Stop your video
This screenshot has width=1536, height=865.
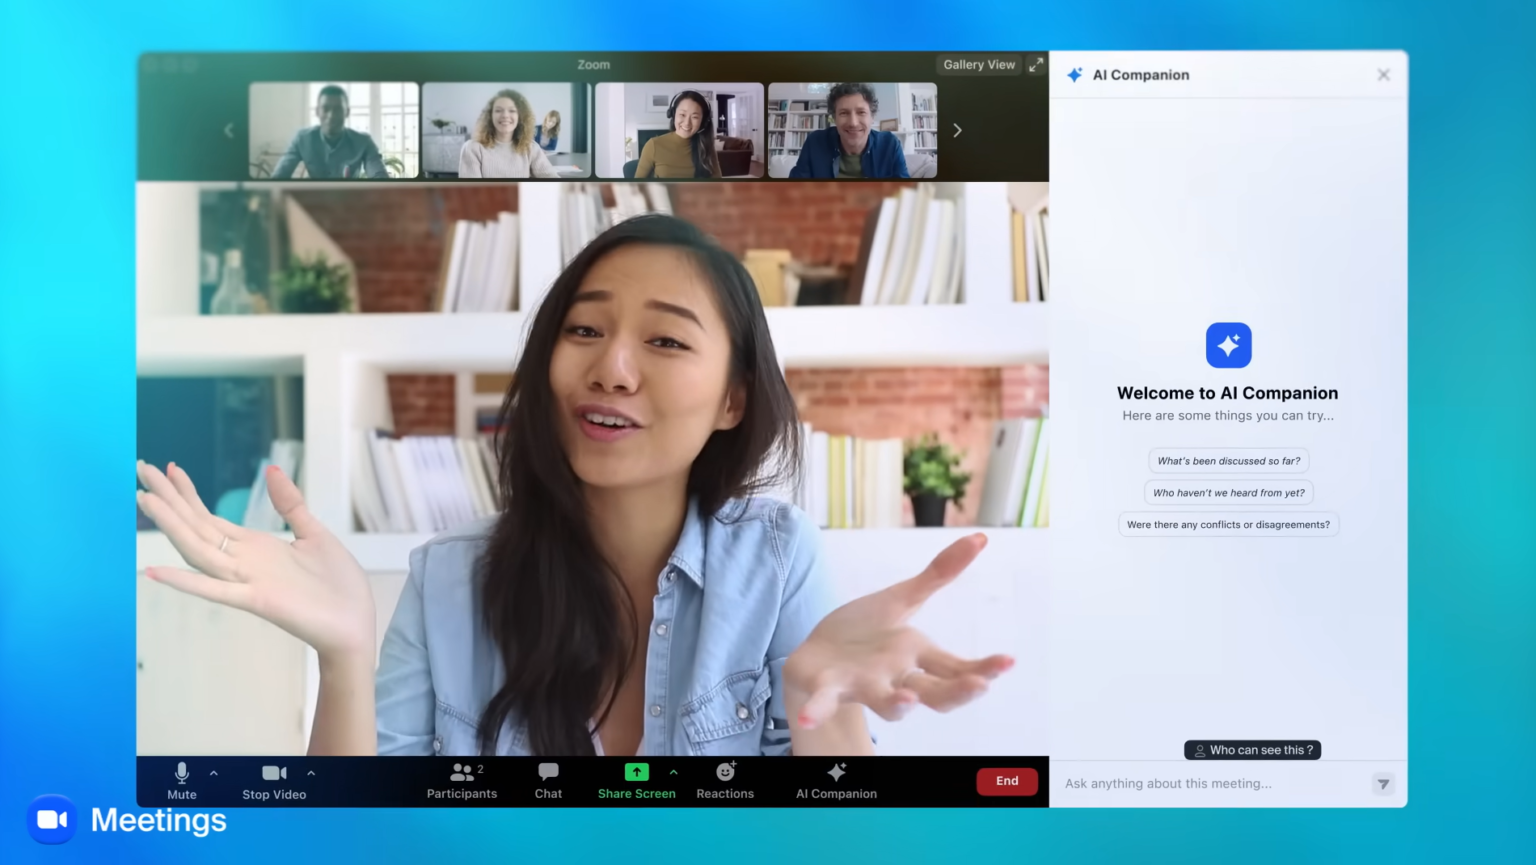(x=274, y=781)
